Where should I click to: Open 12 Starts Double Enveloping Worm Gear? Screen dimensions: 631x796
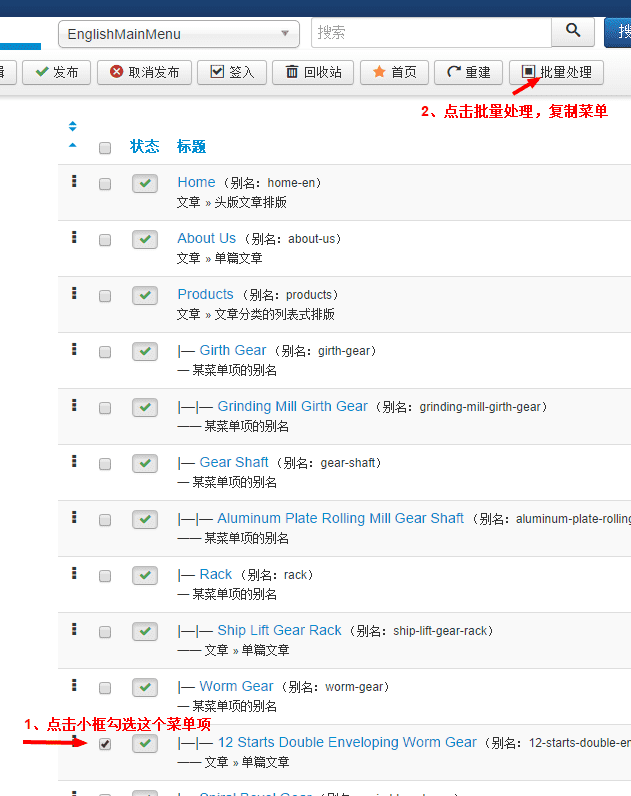click(x=347, y=742)
